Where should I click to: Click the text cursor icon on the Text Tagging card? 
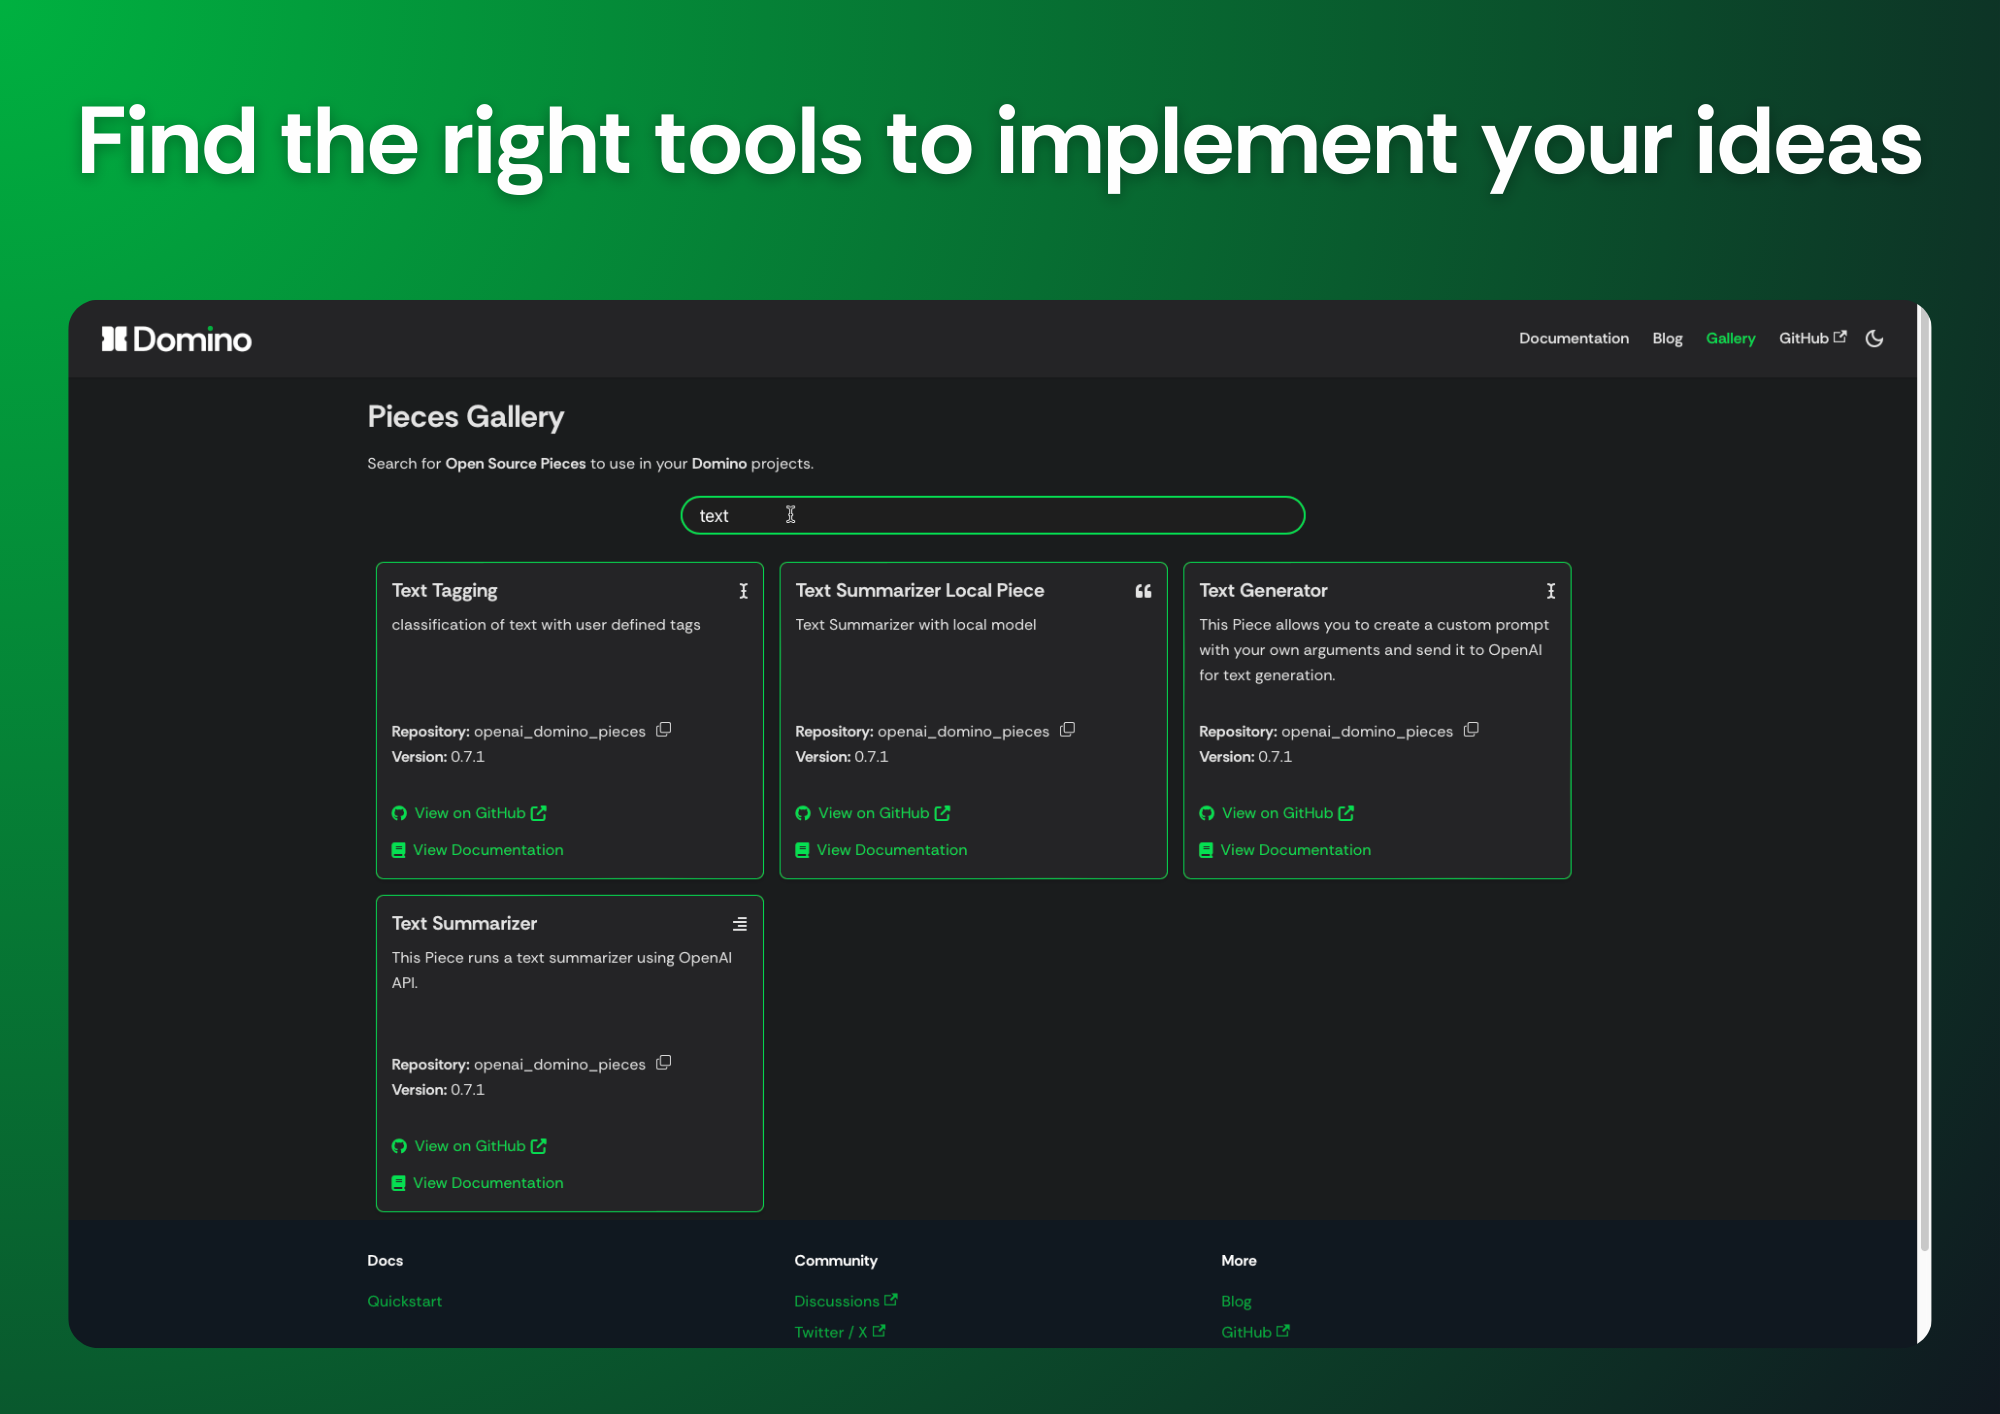(x=743, y=591)
